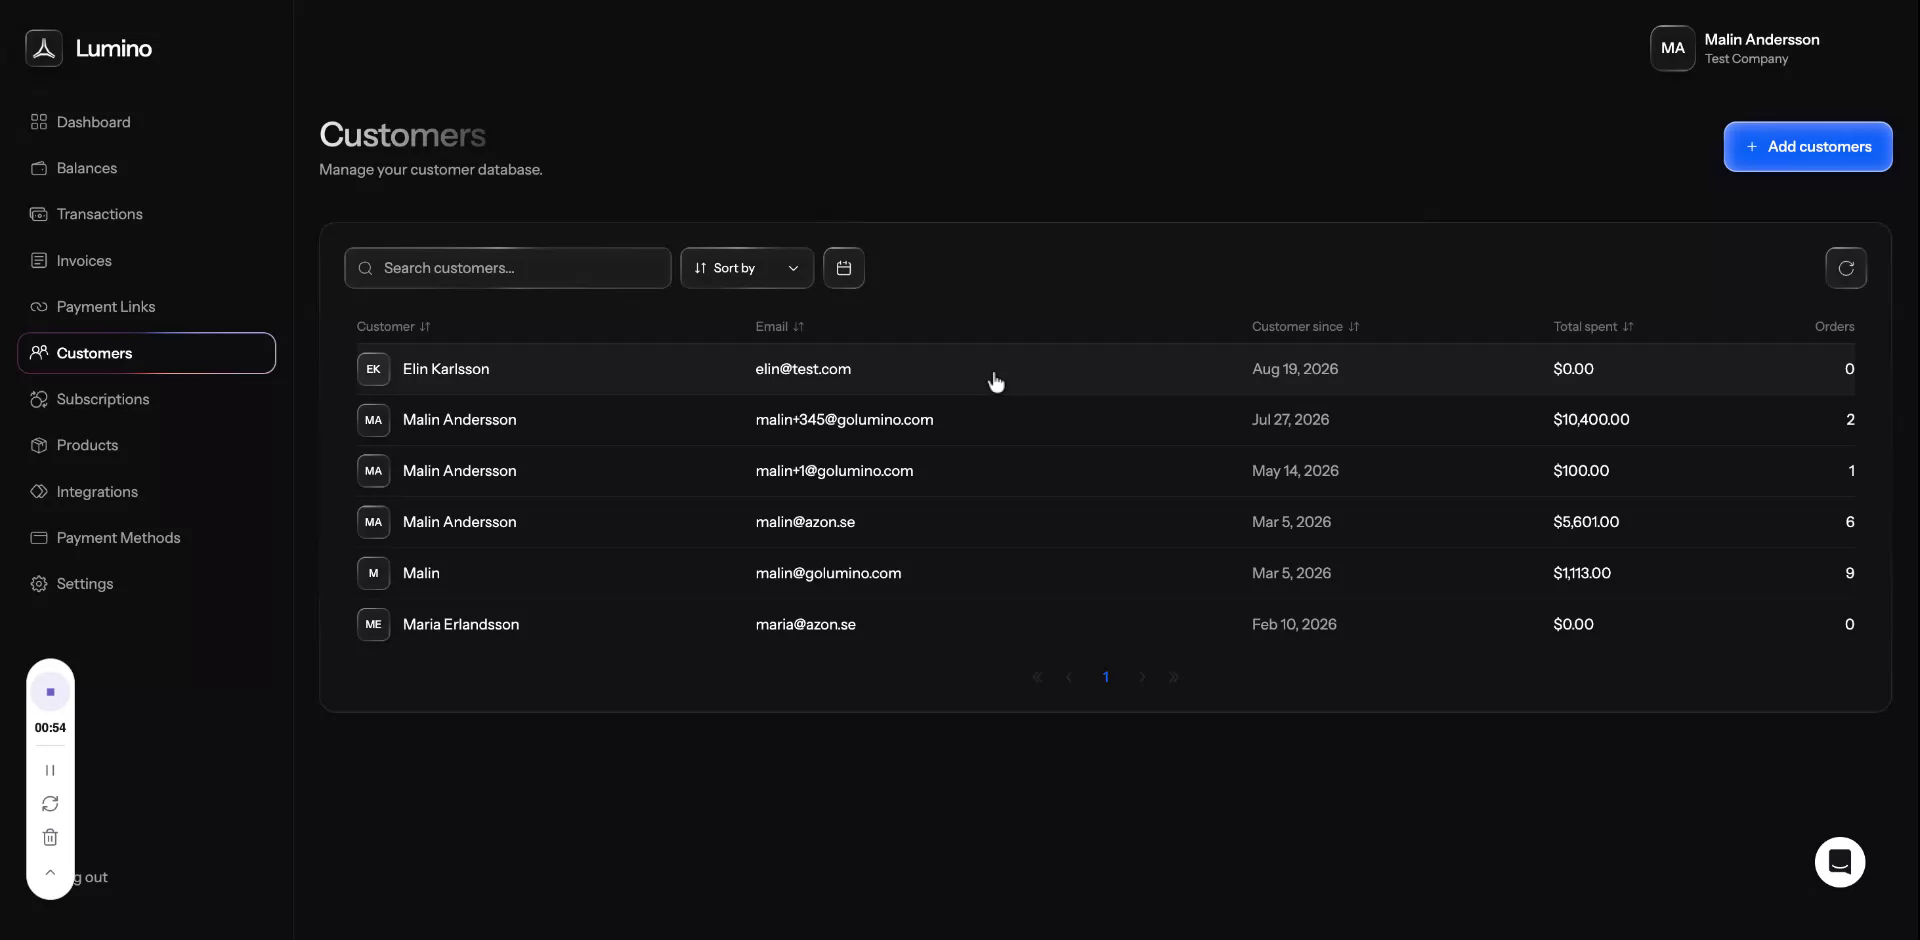The height and width of the screenshot is (940, 1920).
Task: Open Maria Erlandsson customer row
Action: (x=1105, y=624)
